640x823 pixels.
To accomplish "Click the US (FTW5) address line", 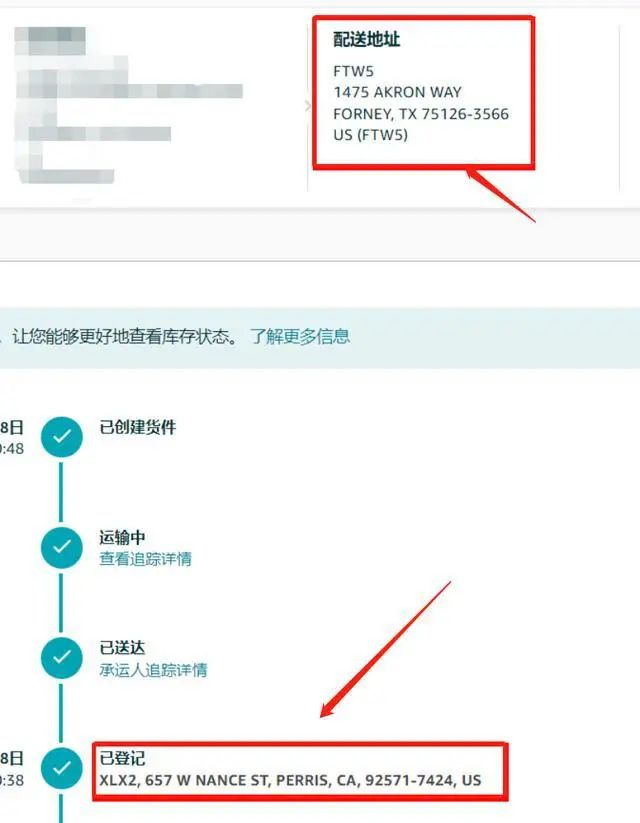I will pyautogui.click(x=370, y=135).
